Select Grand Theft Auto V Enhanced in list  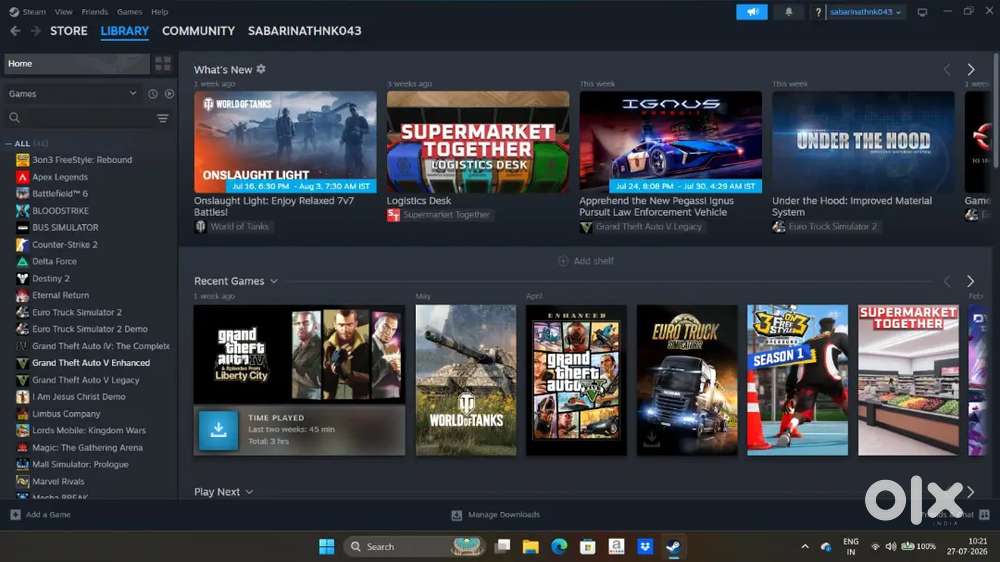pyautogui.click(x=91, y=363)
